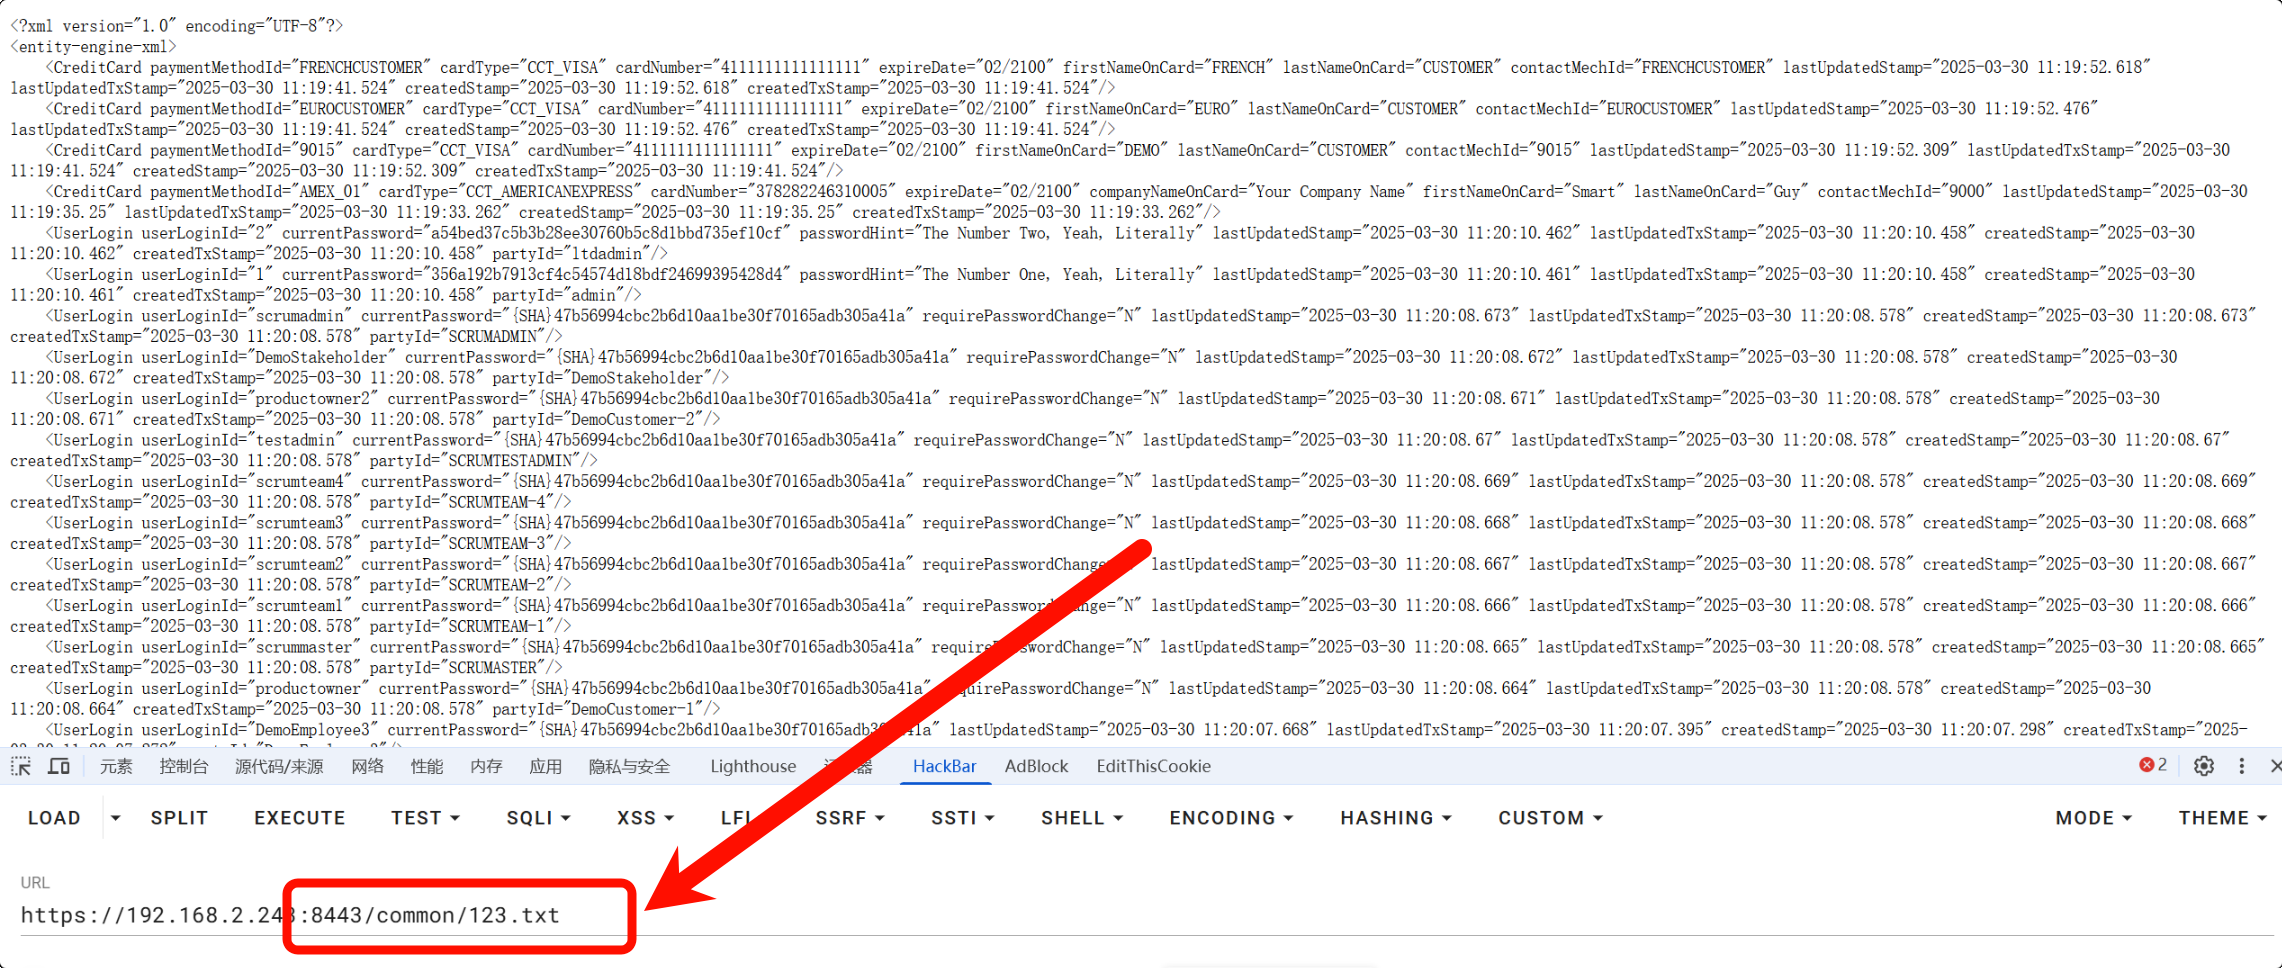Image resolution: width=2282 pixels, height=968 pixels.
Task: Close the DevTools panel
Action: click(2275, 766)
